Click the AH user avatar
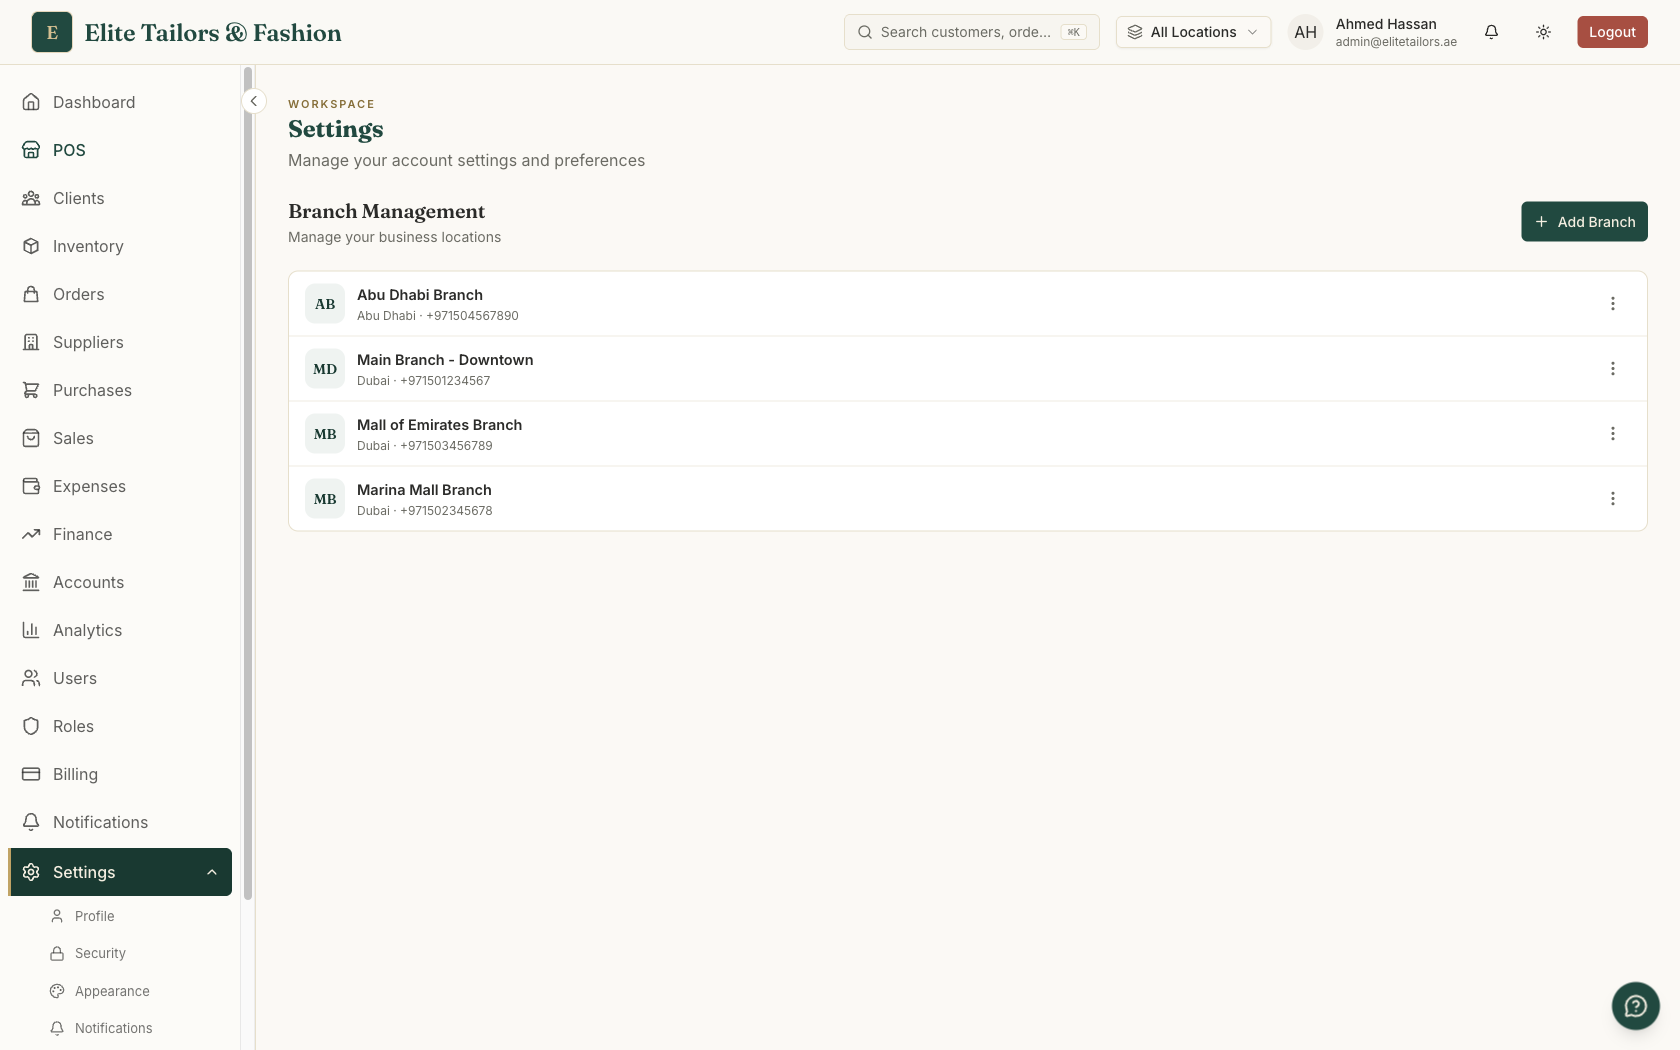The width and height of the screenshot is (1680, 1050). (1305, 32)
